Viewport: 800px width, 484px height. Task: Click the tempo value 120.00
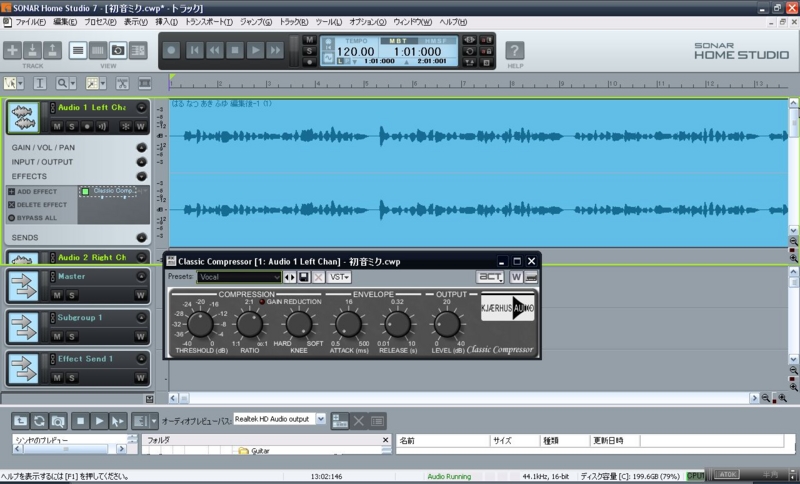pyautogui.click(x=356, y=52)
